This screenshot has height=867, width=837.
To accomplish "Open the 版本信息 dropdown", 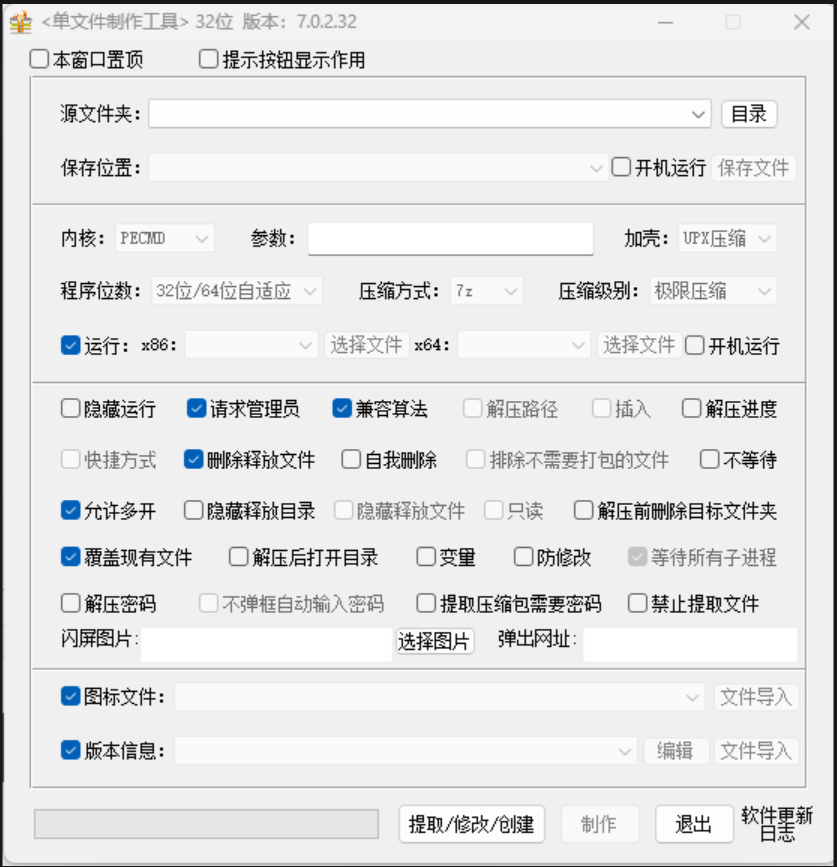I will pos(406,751).
